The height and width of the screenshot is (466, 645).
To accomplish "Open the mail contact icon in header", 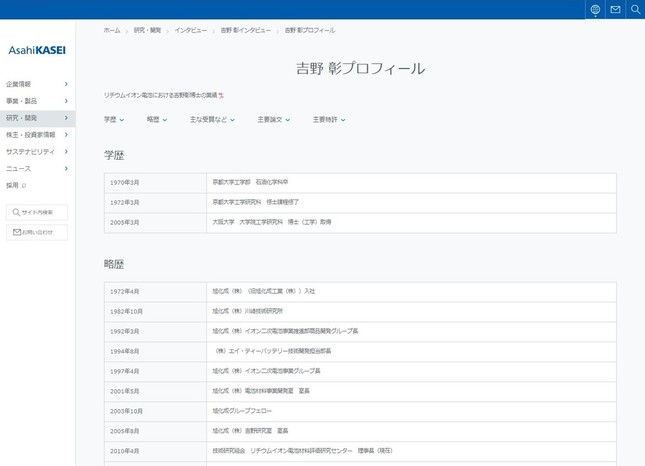I will point(615,10).
